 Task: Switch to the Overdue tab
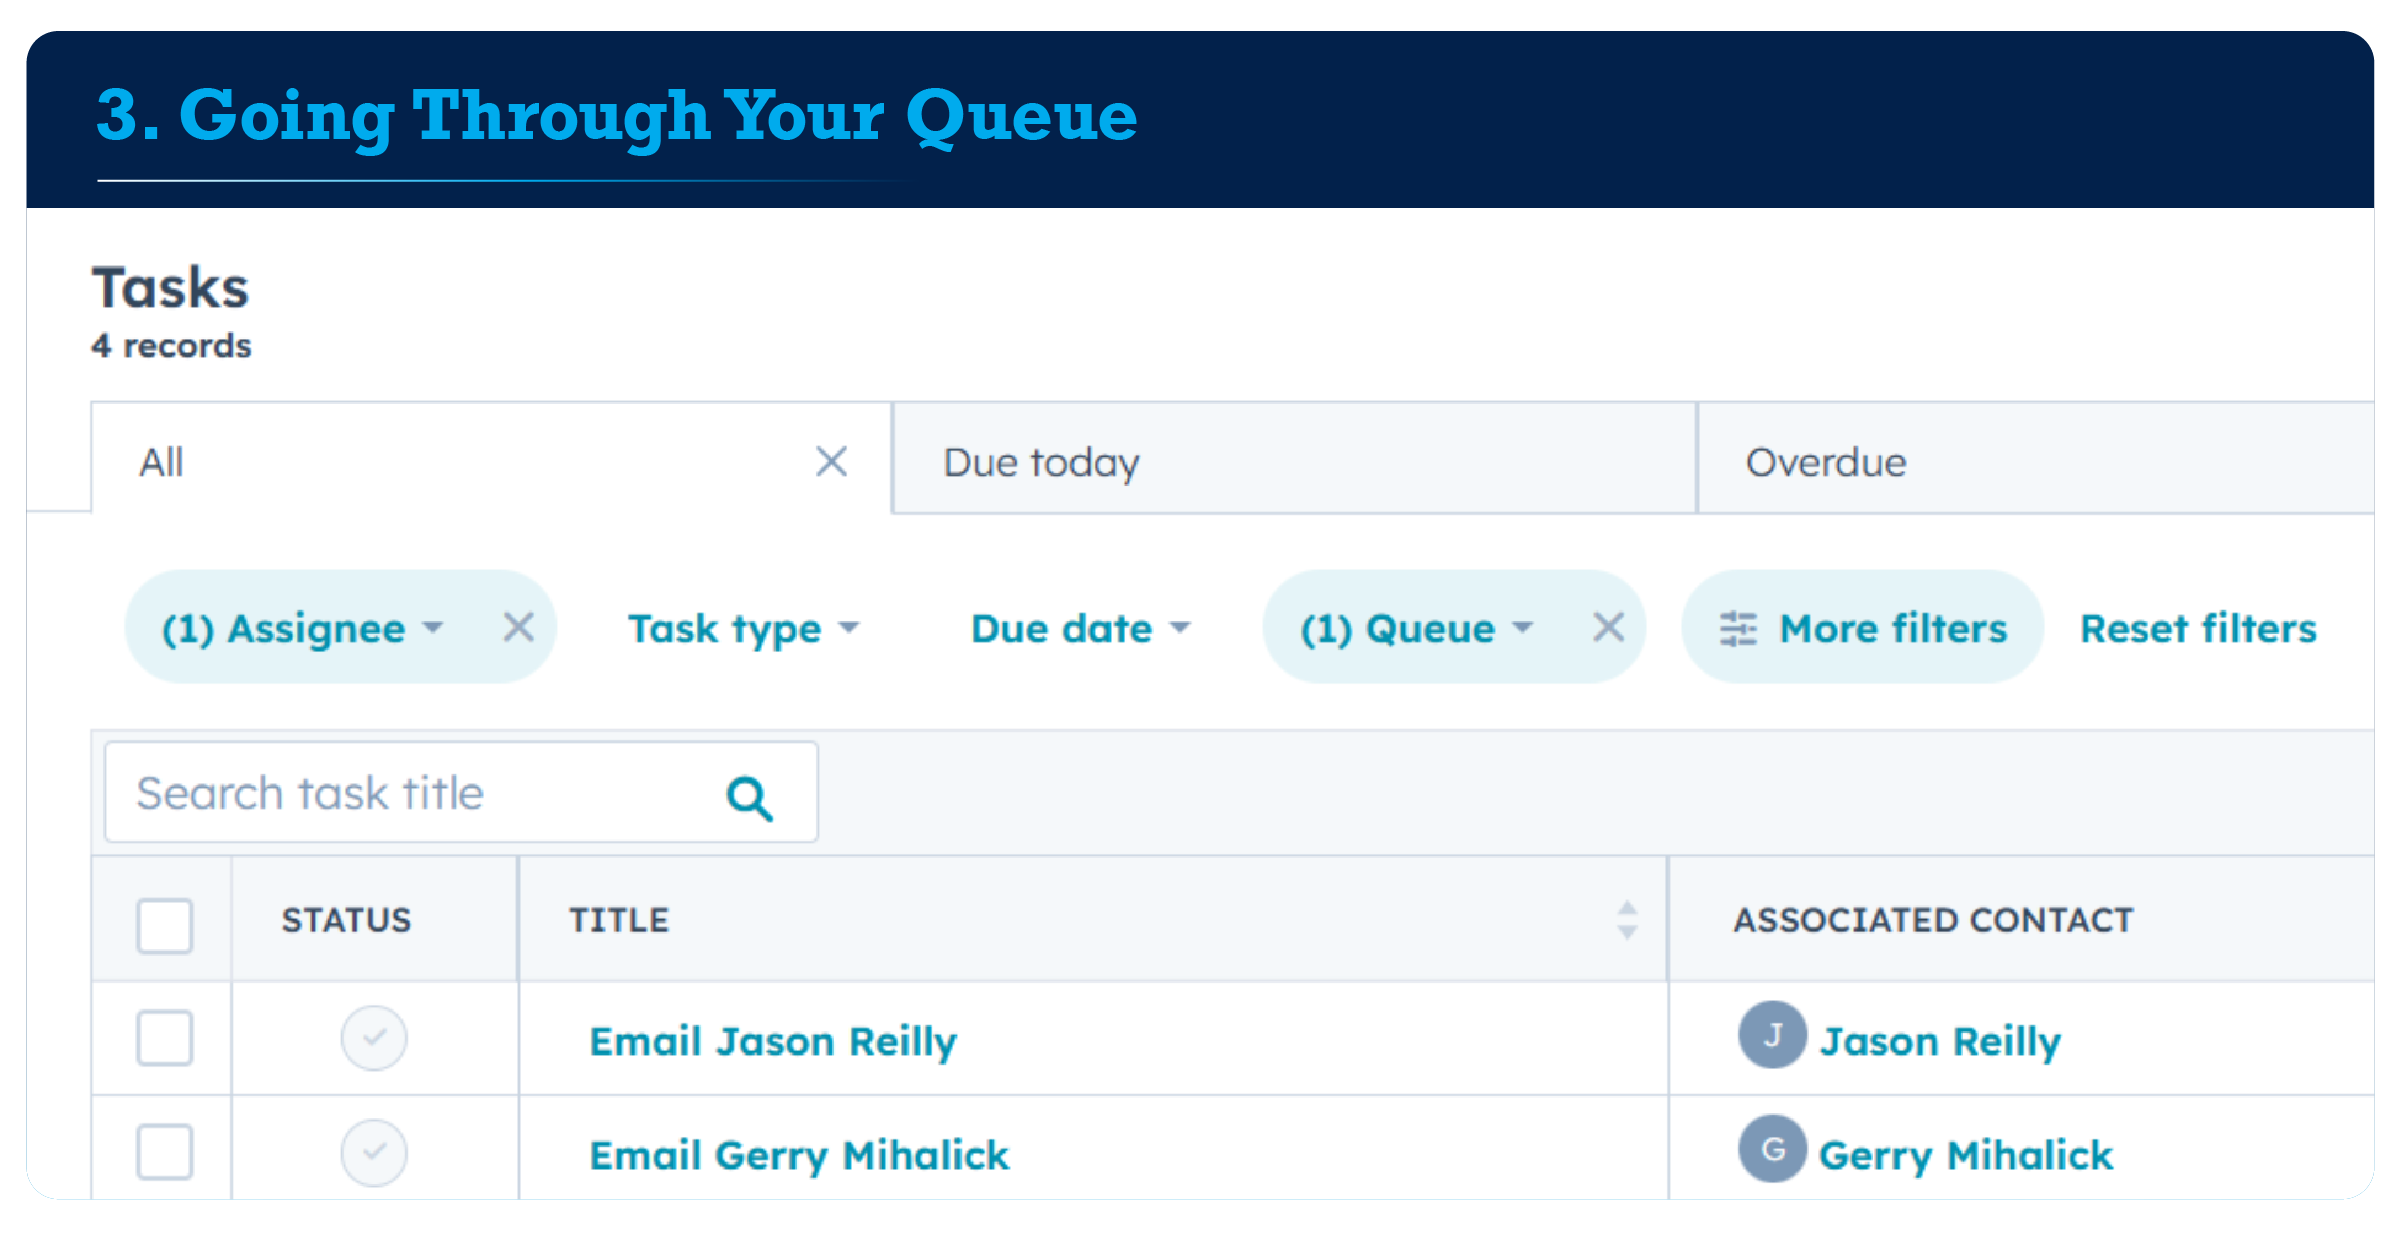[x=1824, y=461]
